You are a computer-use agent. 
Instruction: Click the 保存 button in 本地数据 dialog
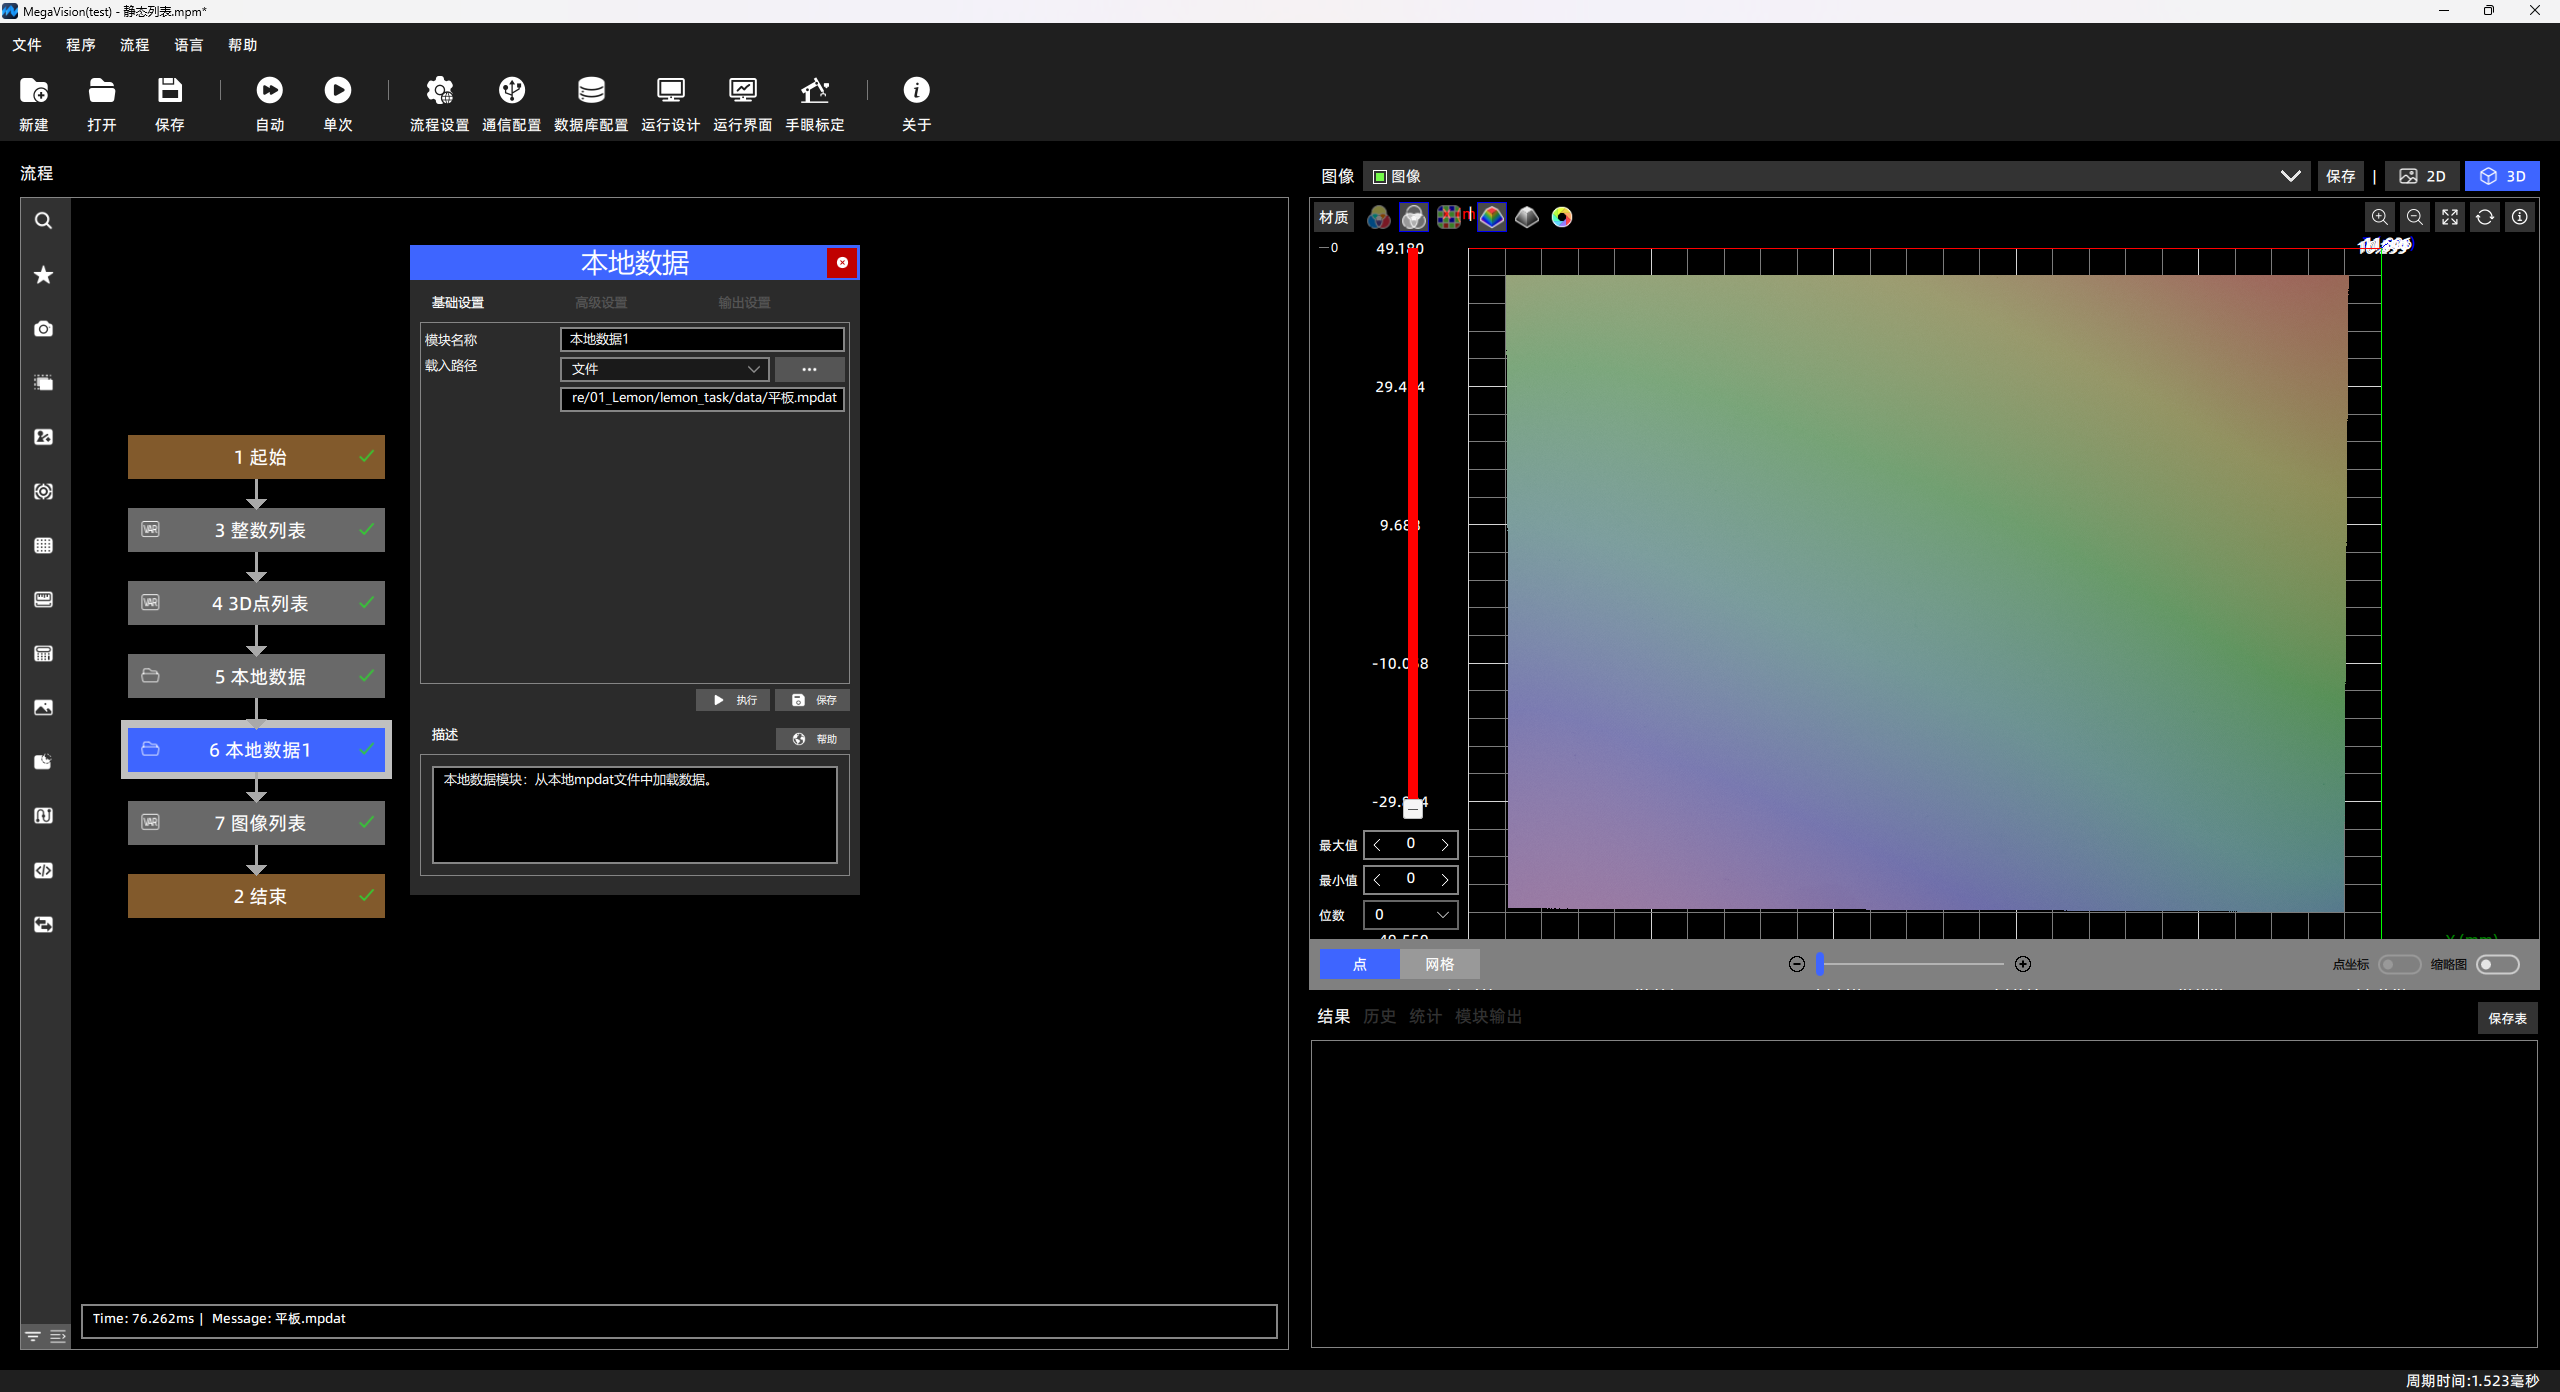tap(812, 701)
